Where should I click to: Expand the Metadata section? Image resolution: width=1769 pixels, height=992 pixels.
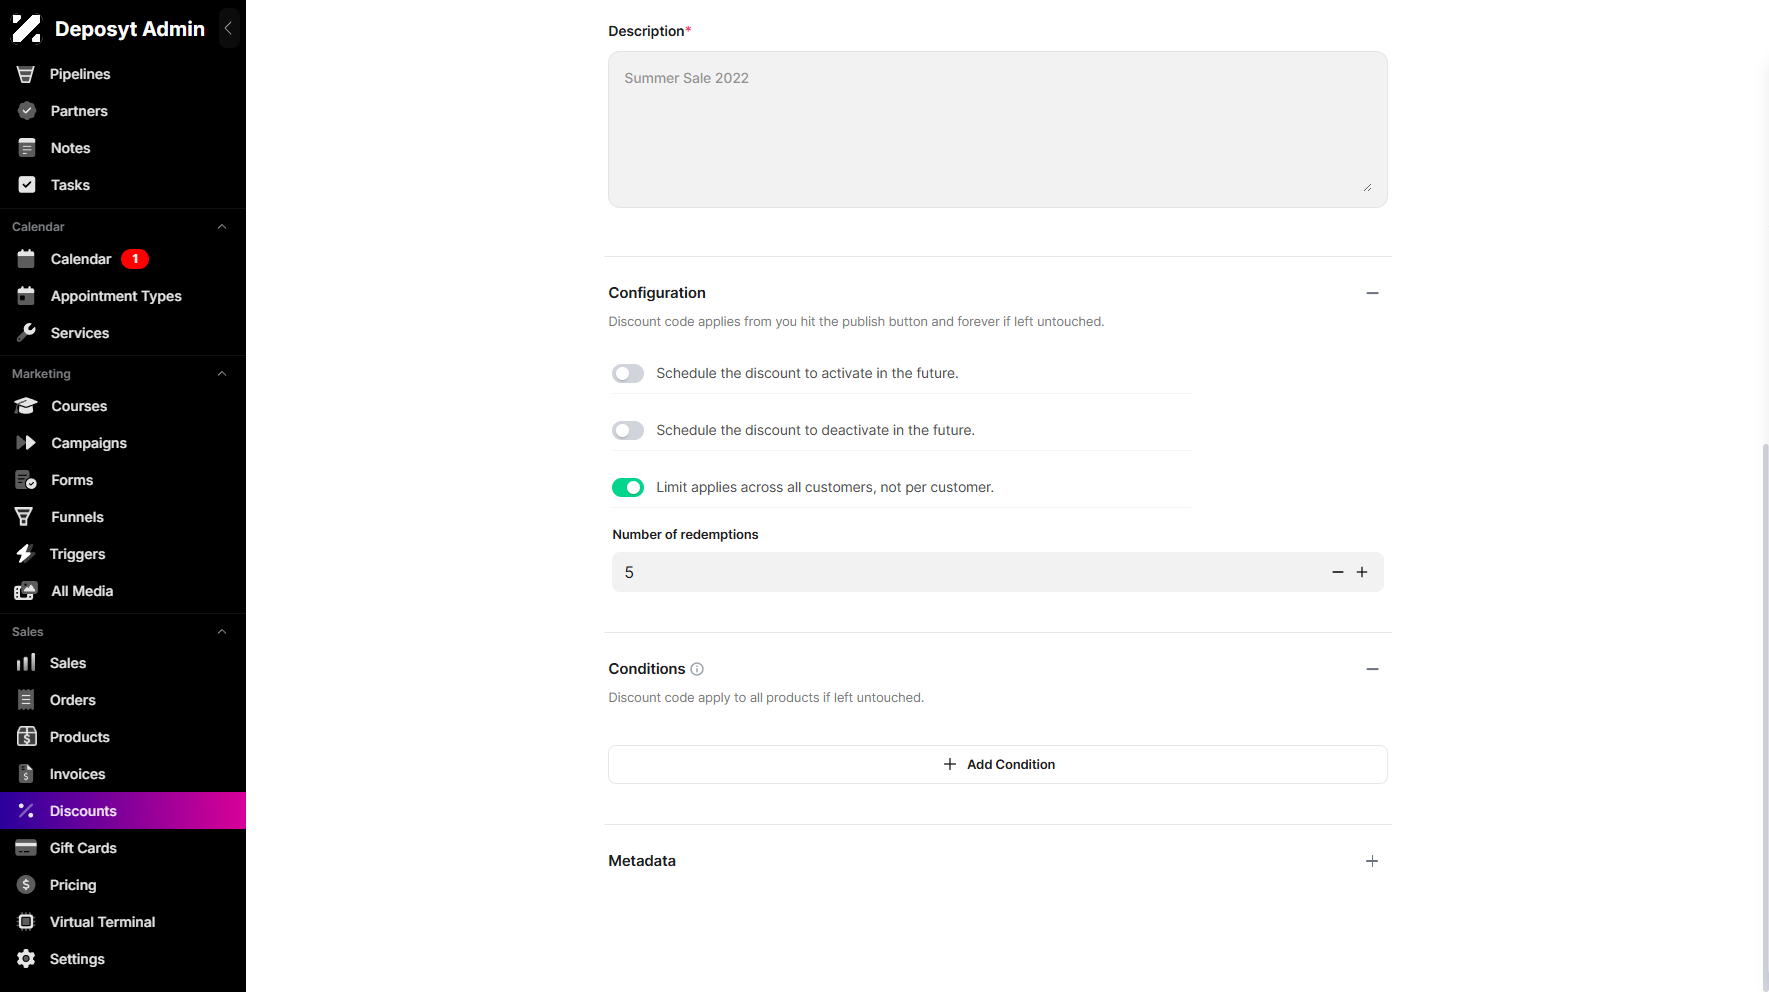point(1372,861)
